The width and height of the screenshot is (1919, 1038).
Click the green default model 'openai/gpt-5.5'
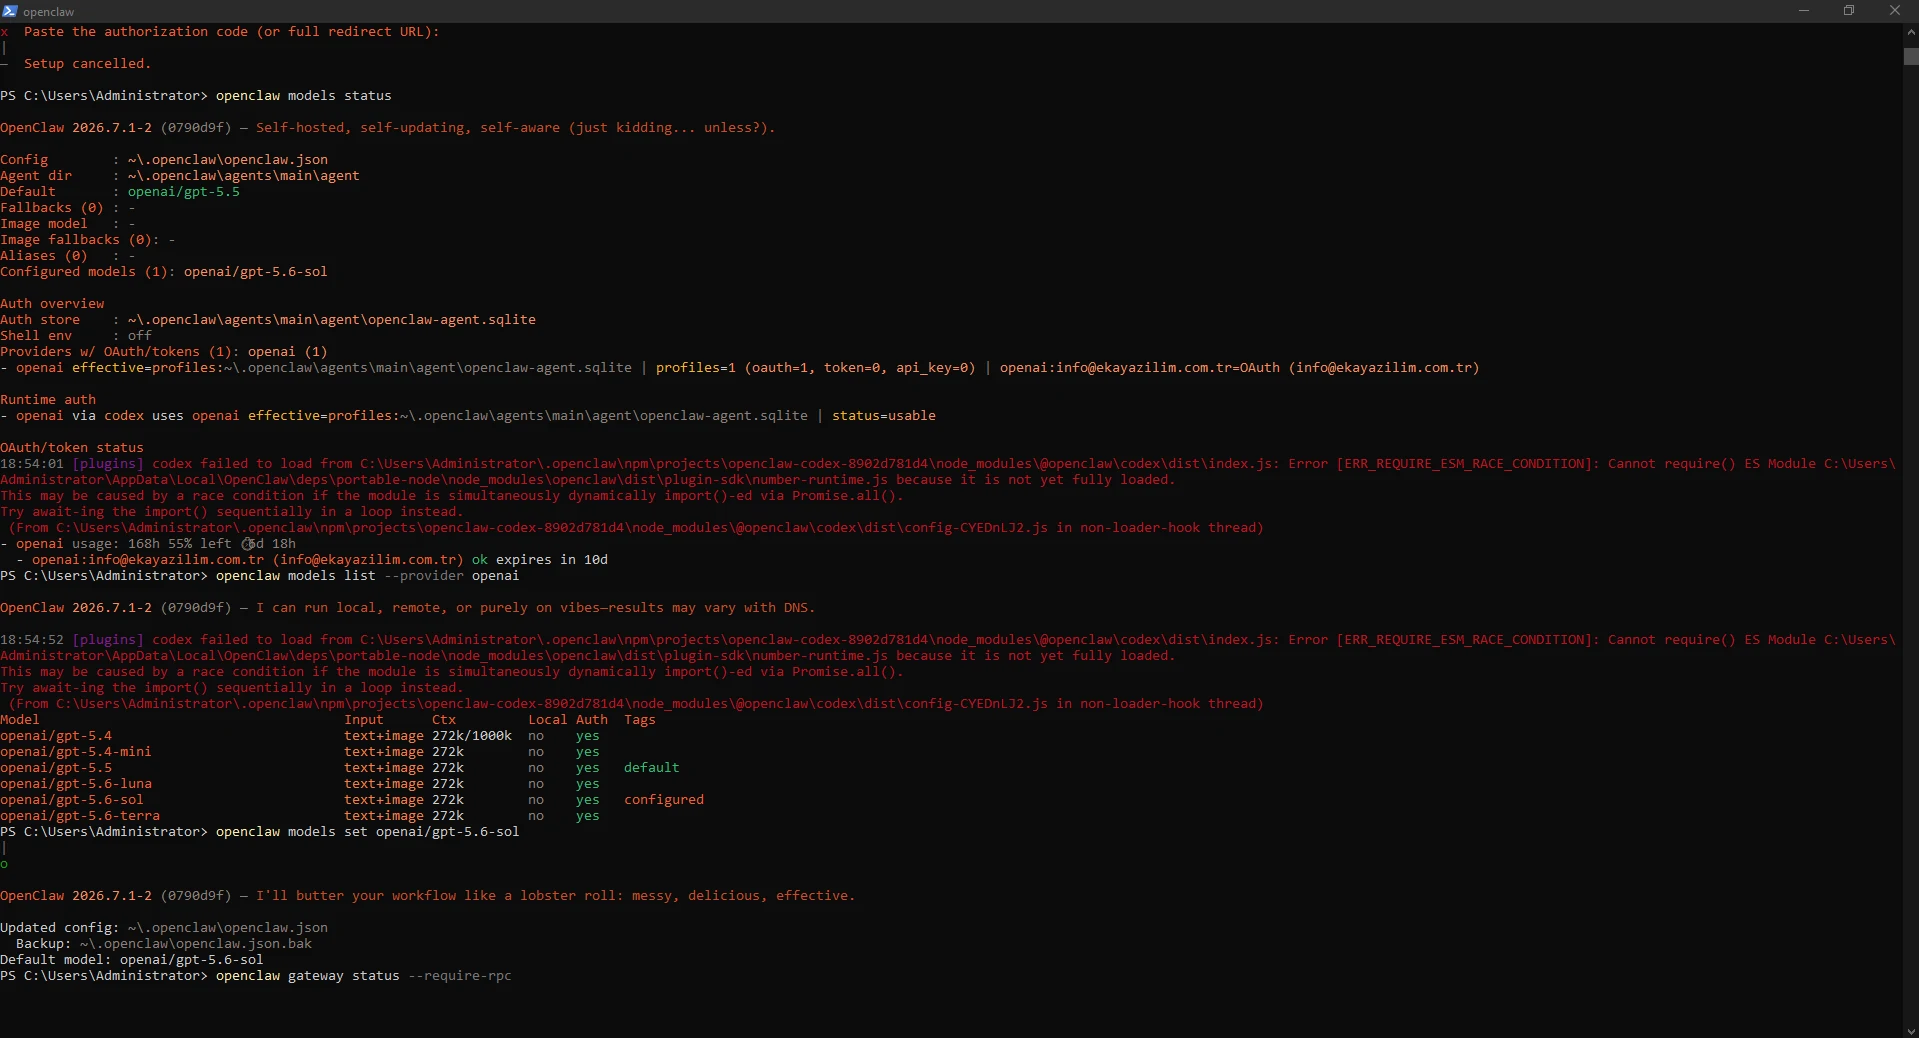click(x=184, y=192)
